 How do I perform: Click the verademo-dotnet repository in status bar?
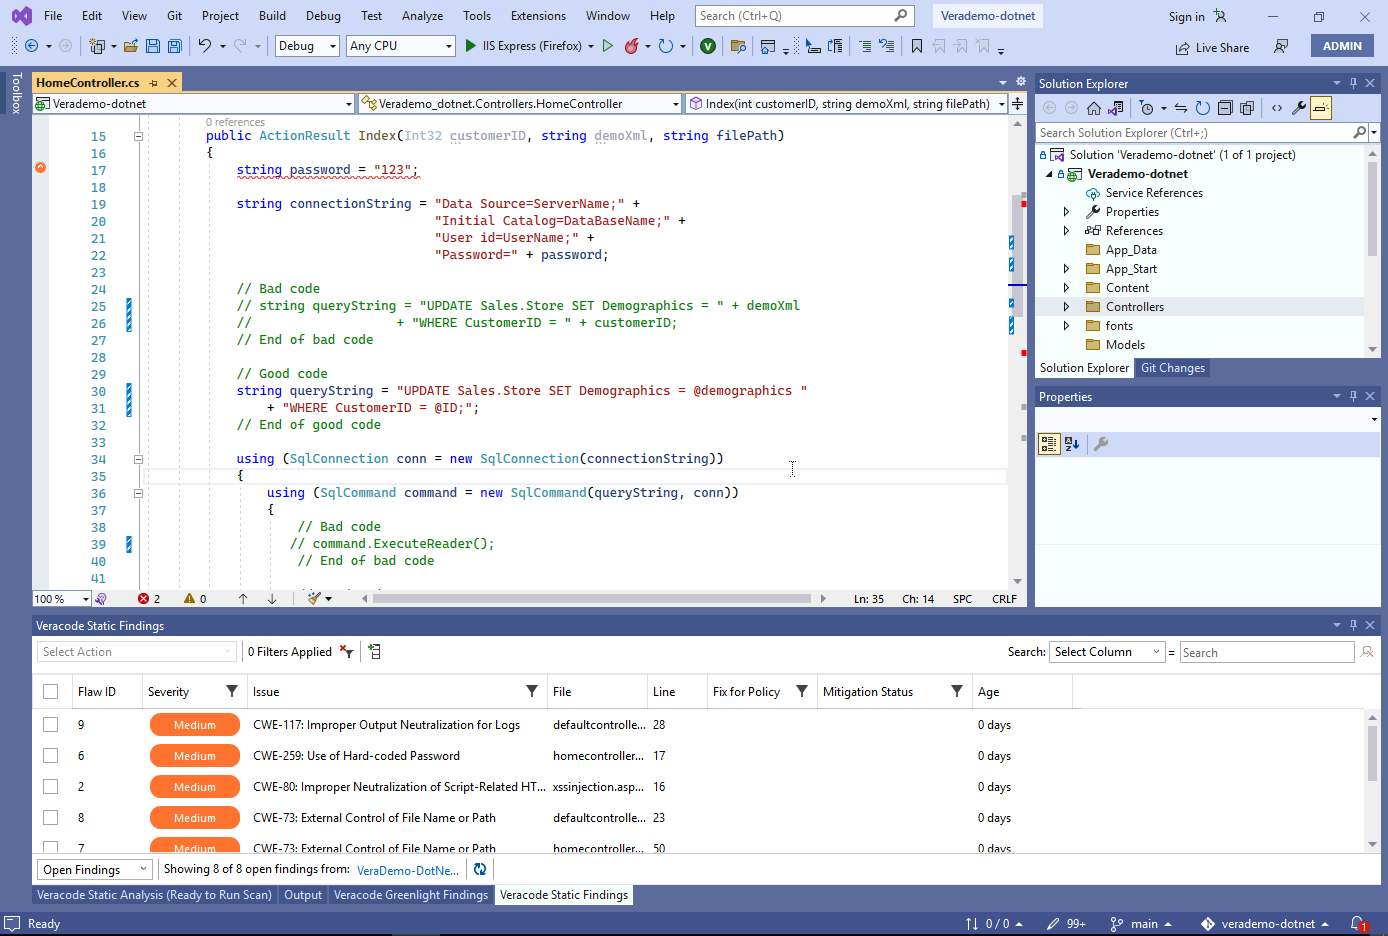[x=1264, y=924]
